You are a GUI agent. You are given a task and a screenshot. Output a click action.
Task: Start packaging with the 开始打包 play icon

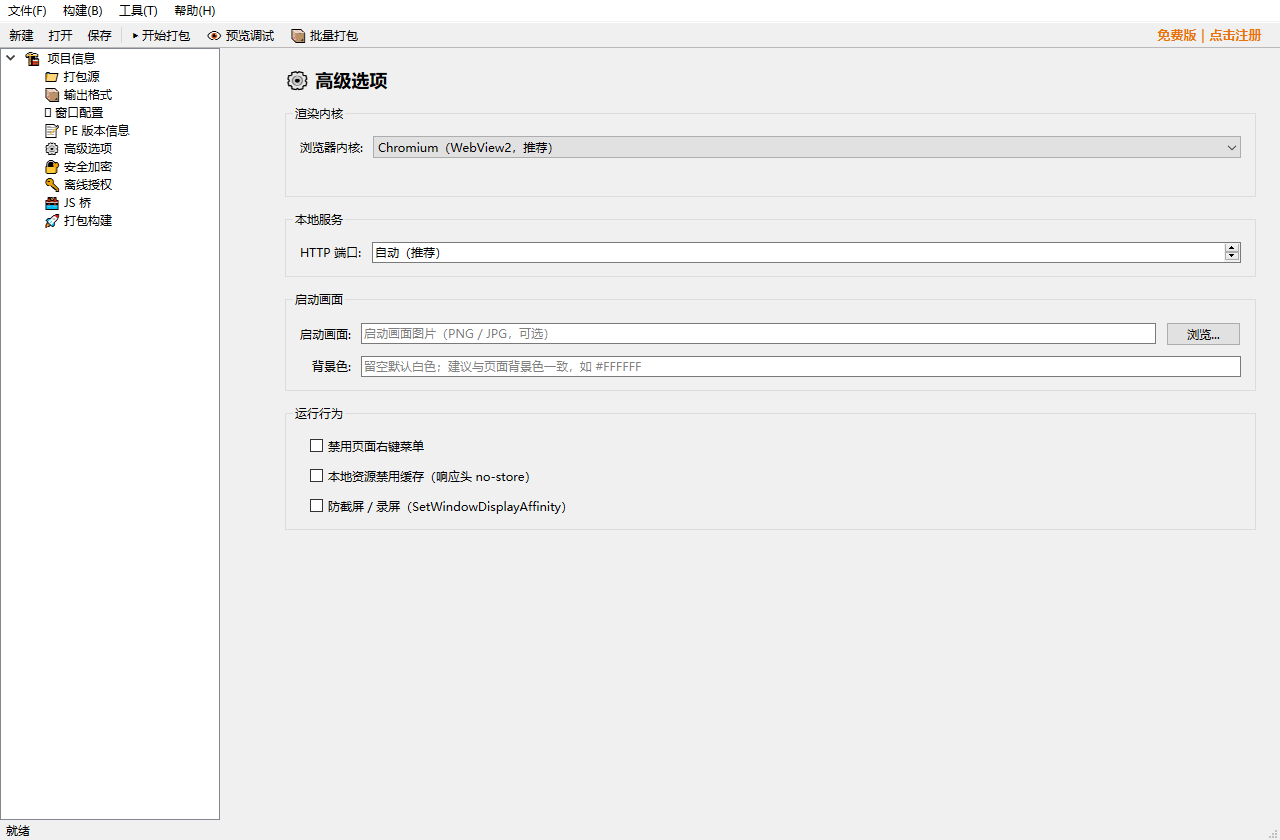(x=135, y=36)
